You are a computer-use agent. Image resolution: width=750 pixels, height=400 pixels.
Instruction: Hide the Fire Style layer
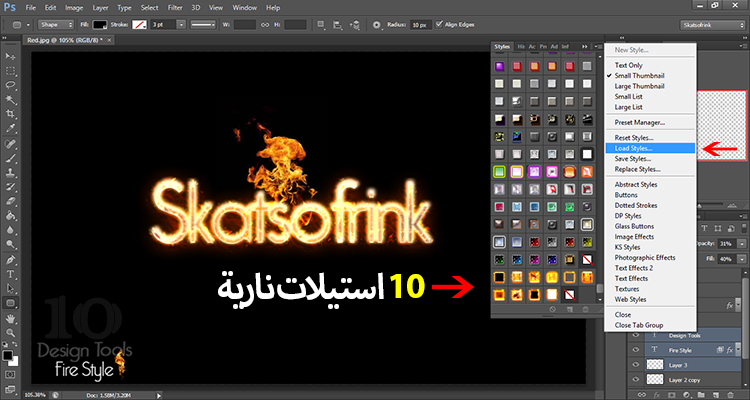click(x=636, y=350)
